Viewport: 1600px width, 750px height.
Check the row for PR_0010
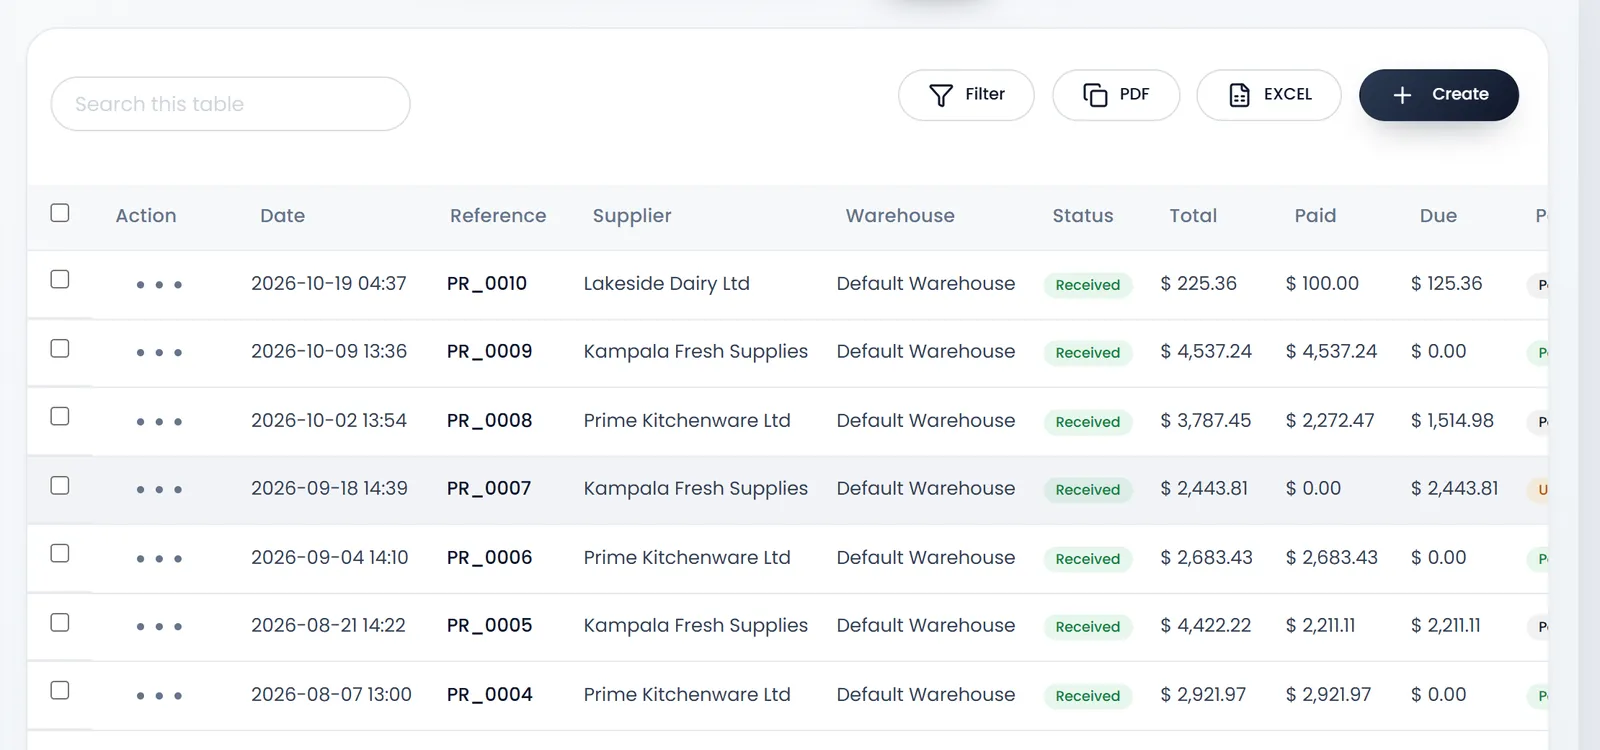click(60, 279)
